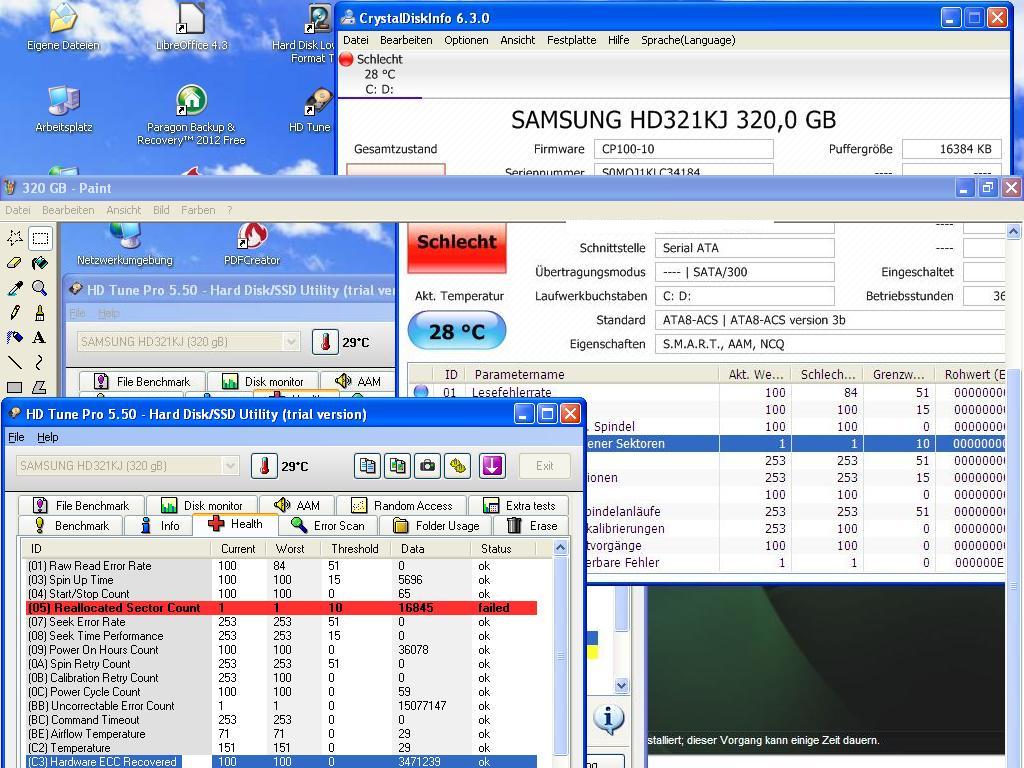Image resolution: width=1024 pixels, height=768 pixels.
Task: Switch to the Info tab in HD Tune
Action: pos(159,526)
